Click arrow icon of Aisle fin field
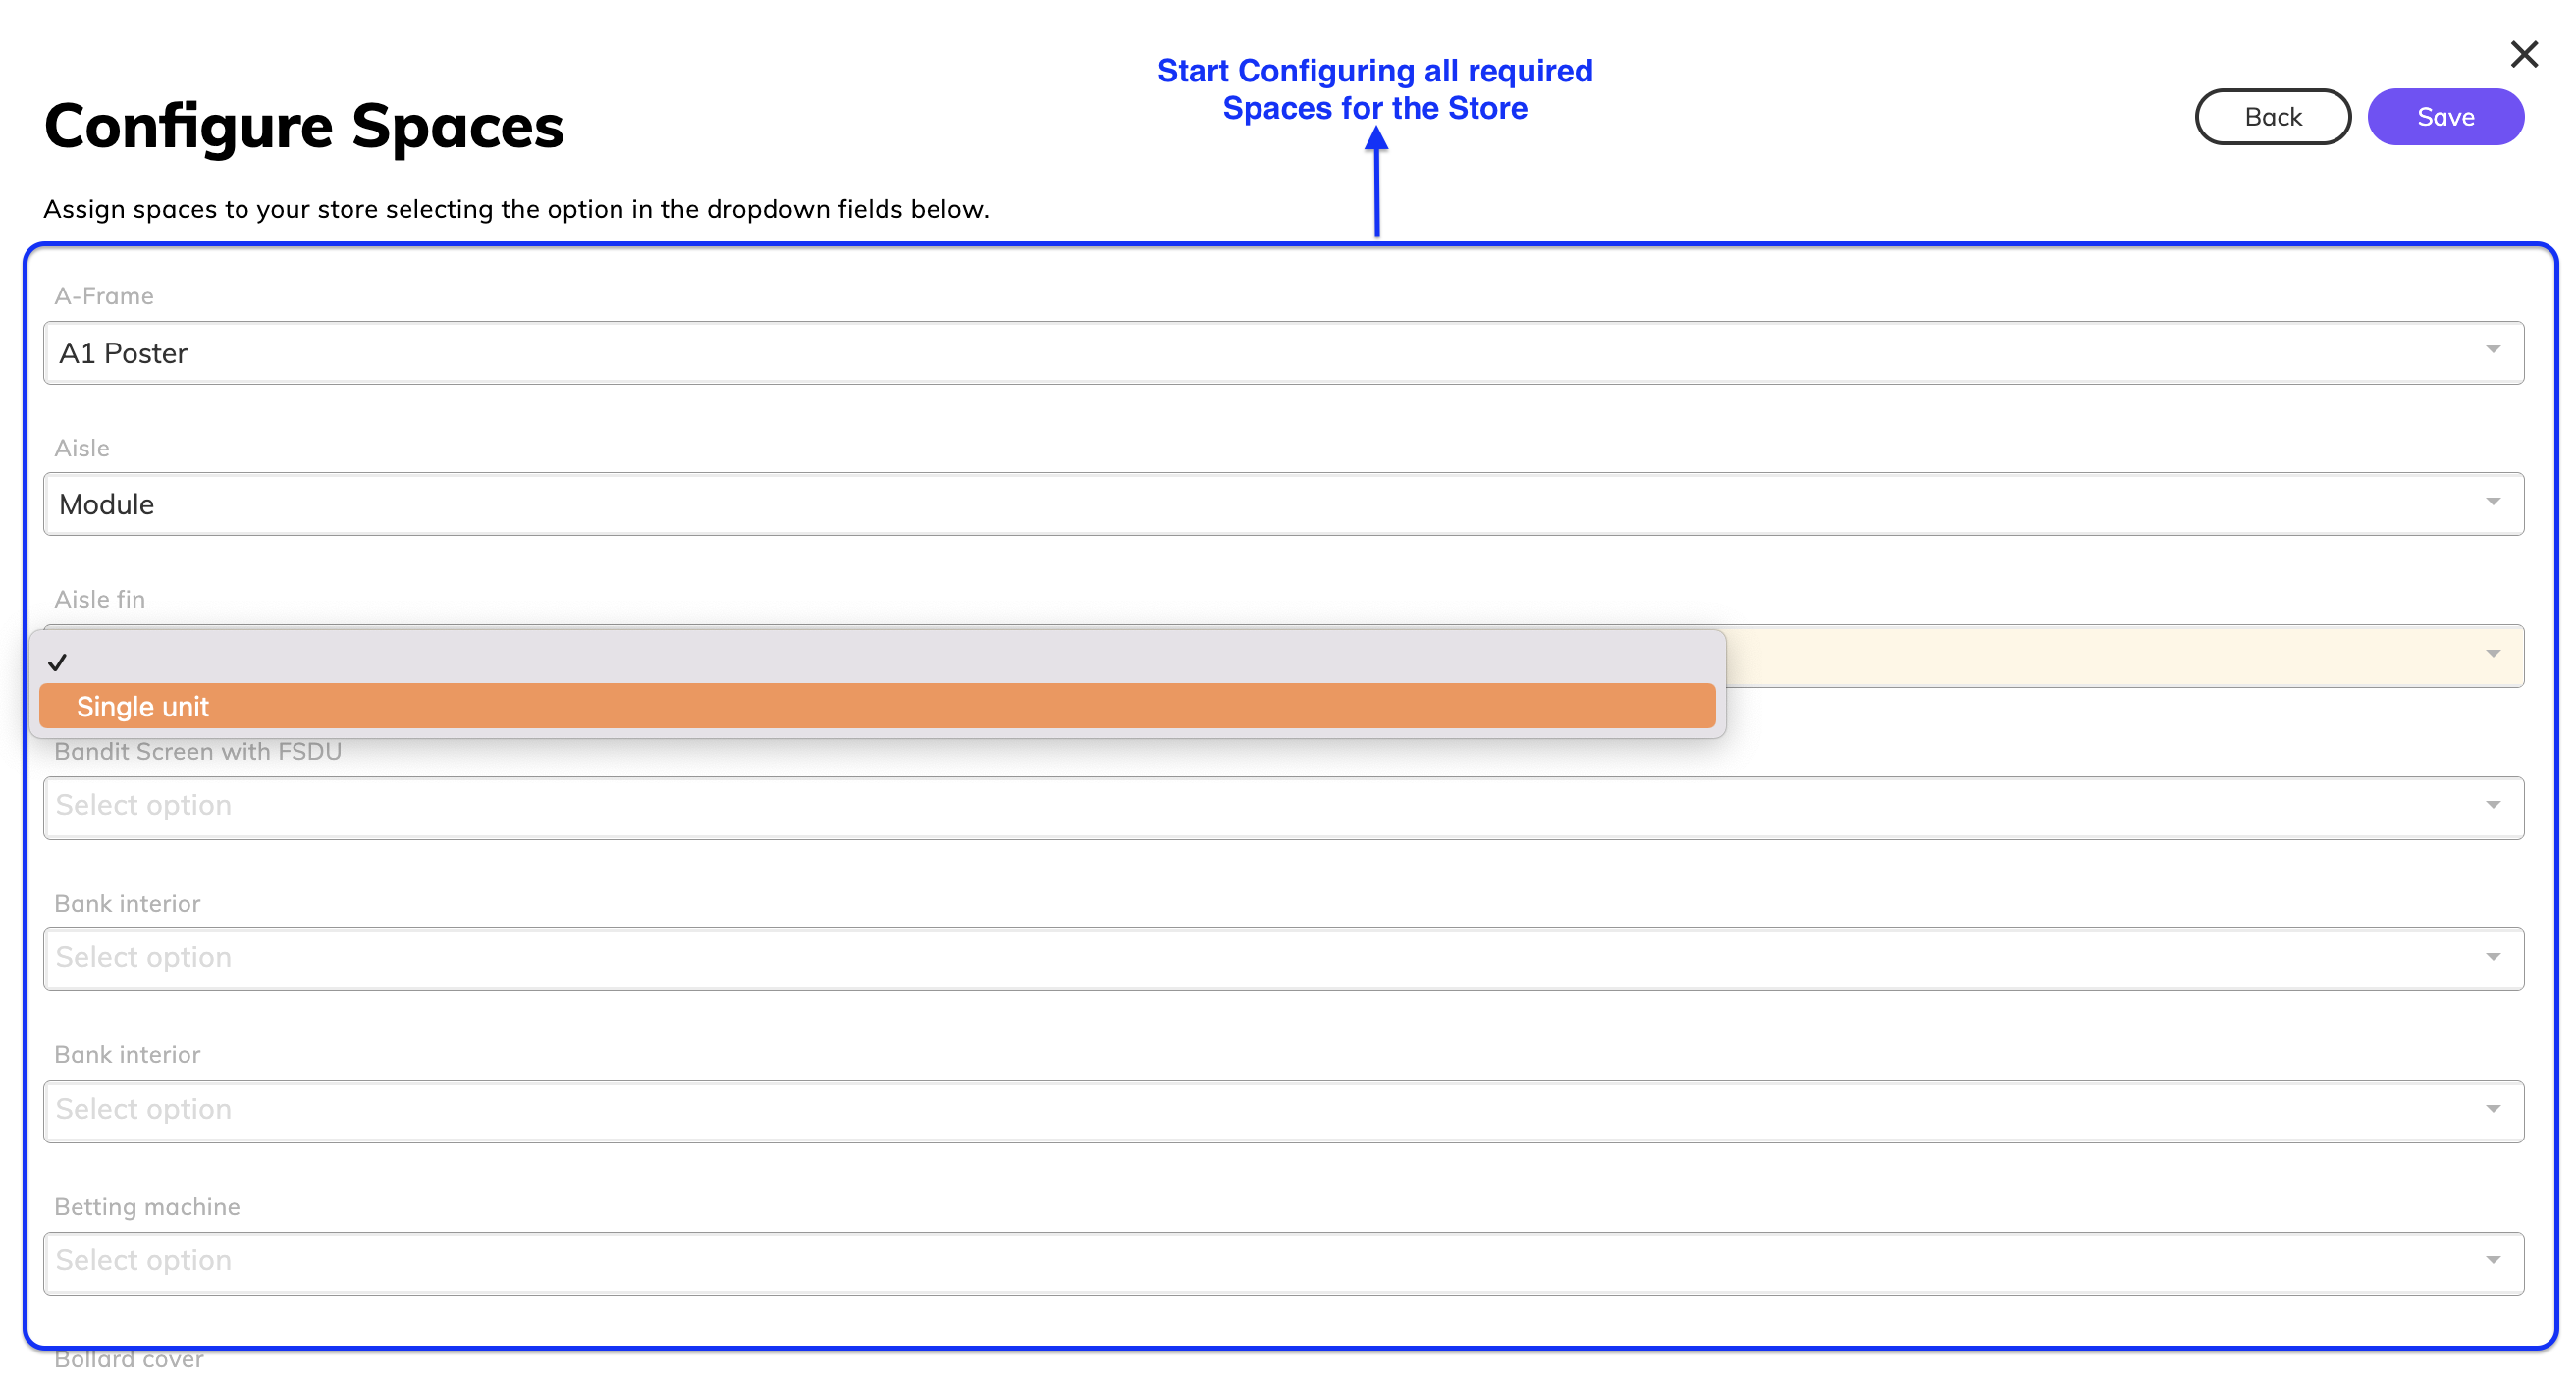The image size is (2576, 1378). pyautogui.click(x=2492, y=654)
